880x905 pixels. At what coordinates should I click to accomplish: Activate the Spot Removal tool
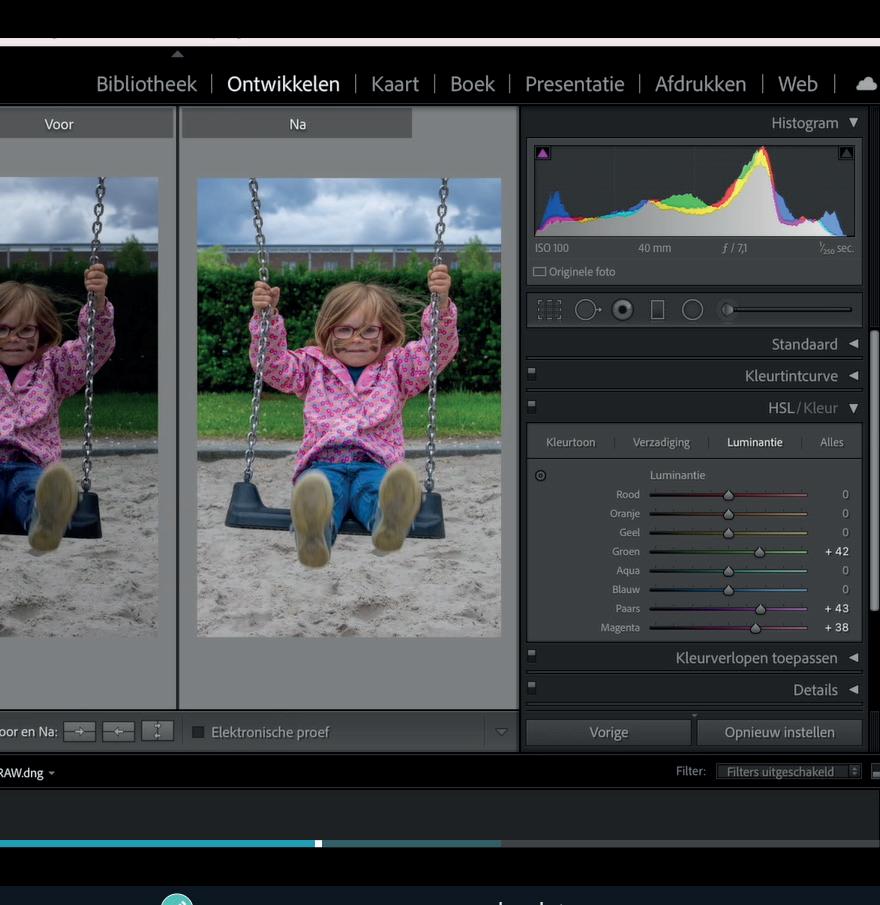point(586,310)
